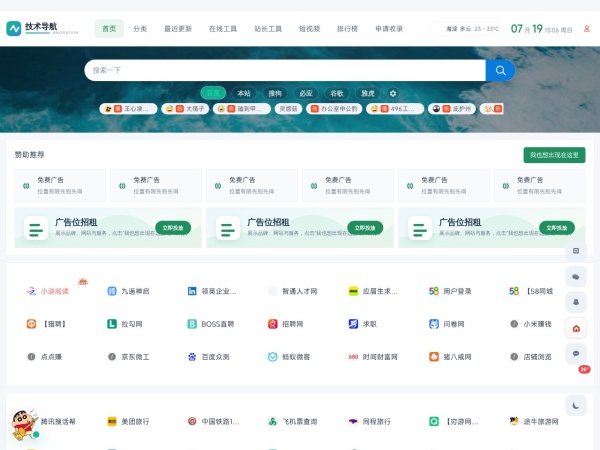Toggle dark mode moon icon
This screenshot has width=600, height=450.
[x=576, y=406]
